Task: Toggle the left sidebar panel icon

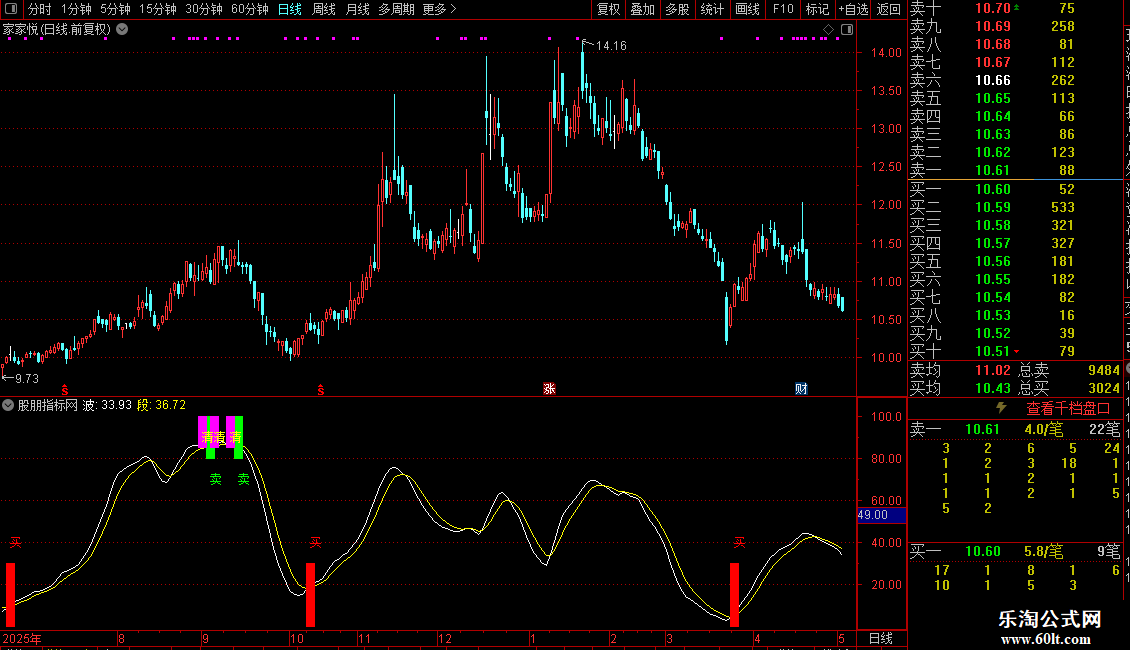Action: pyautogui.click(x=11, y=9)
